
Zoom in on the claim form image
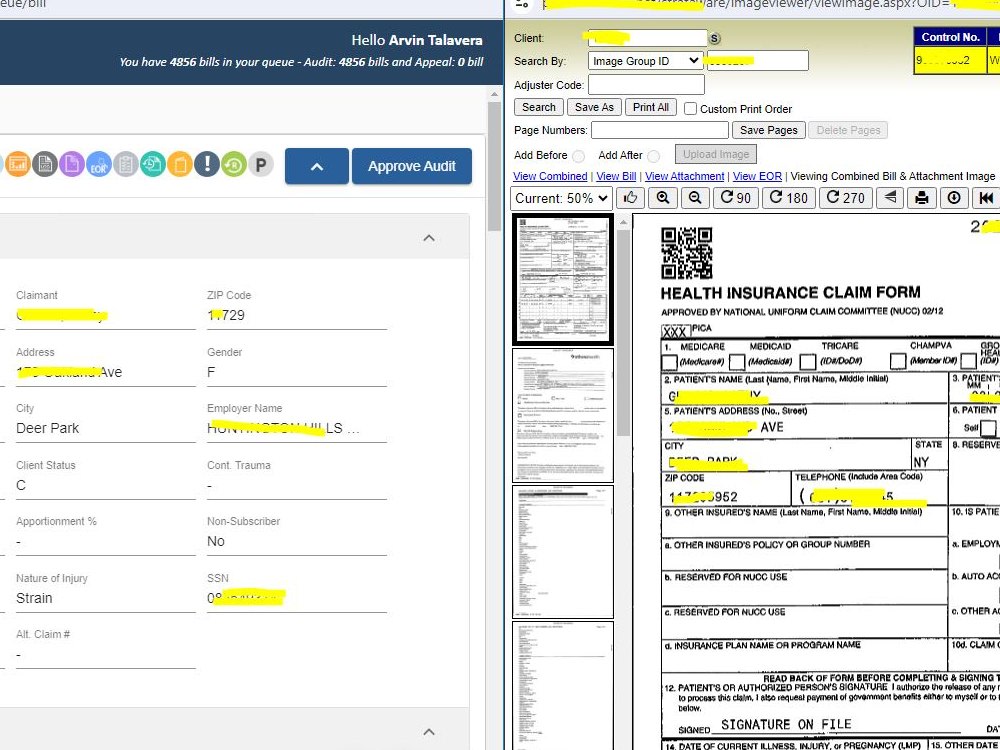pos(663,198)
